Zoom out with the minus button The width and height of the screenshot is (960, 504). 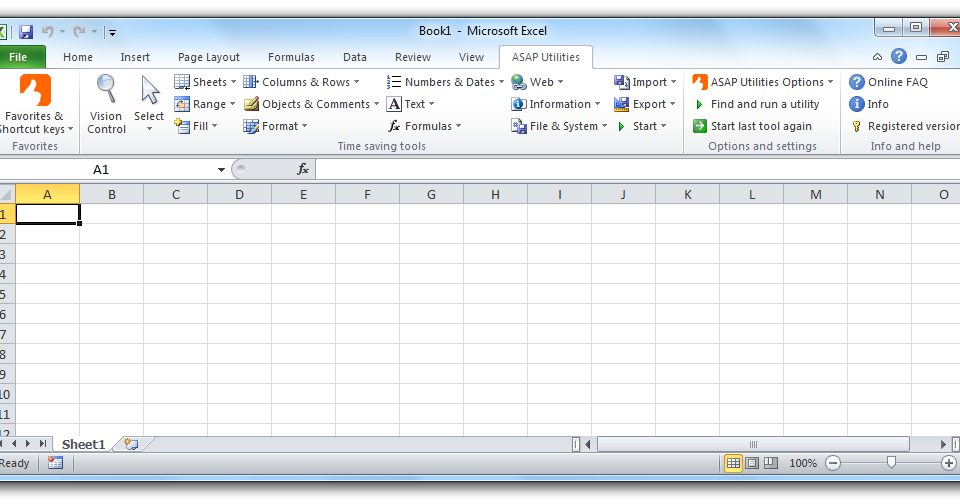[833, 464]
